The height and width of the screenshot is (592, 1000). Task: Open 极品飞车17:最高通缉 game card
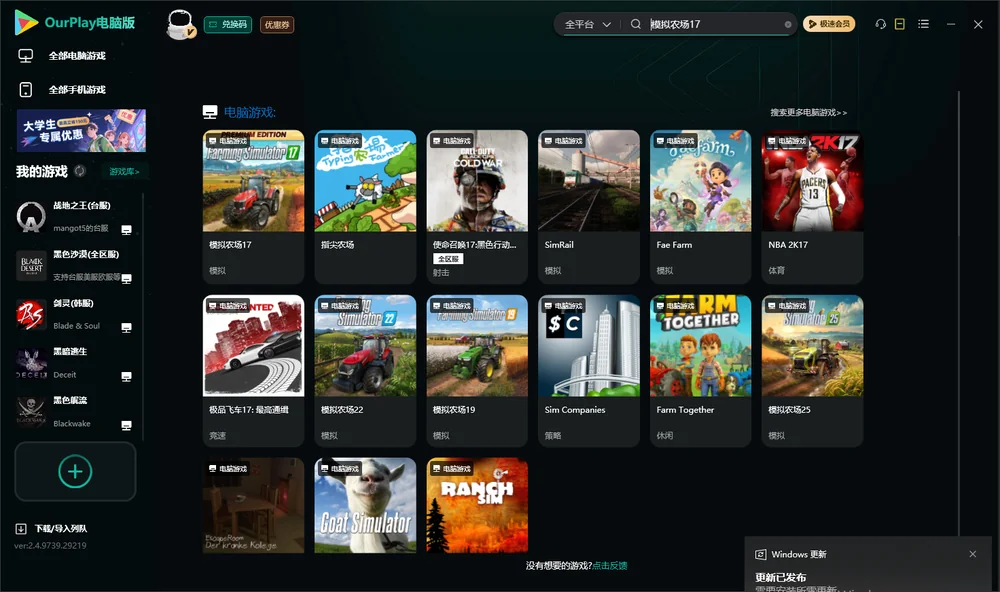click(253, 371)
